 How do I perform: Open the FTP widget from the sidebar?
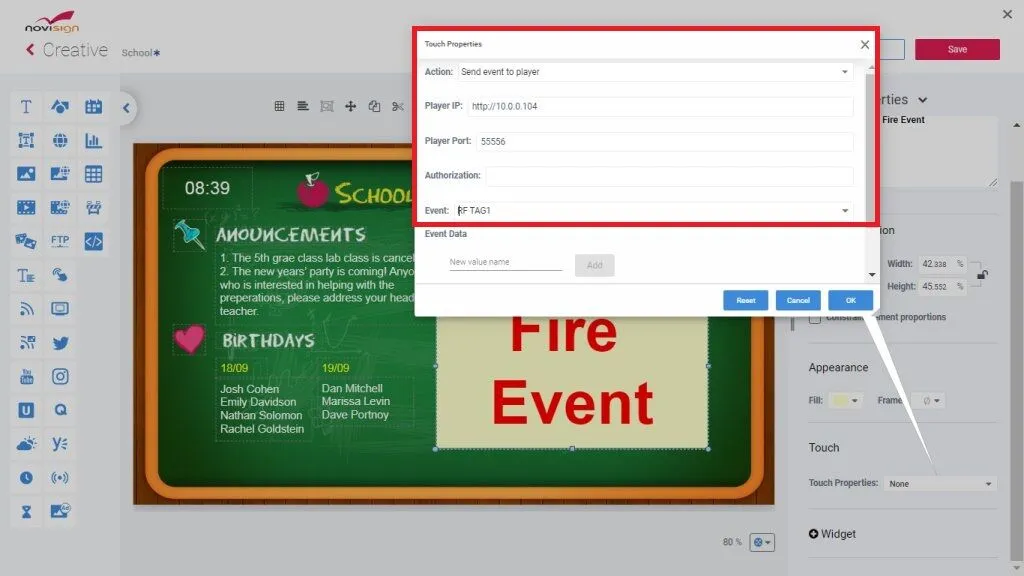60,240
